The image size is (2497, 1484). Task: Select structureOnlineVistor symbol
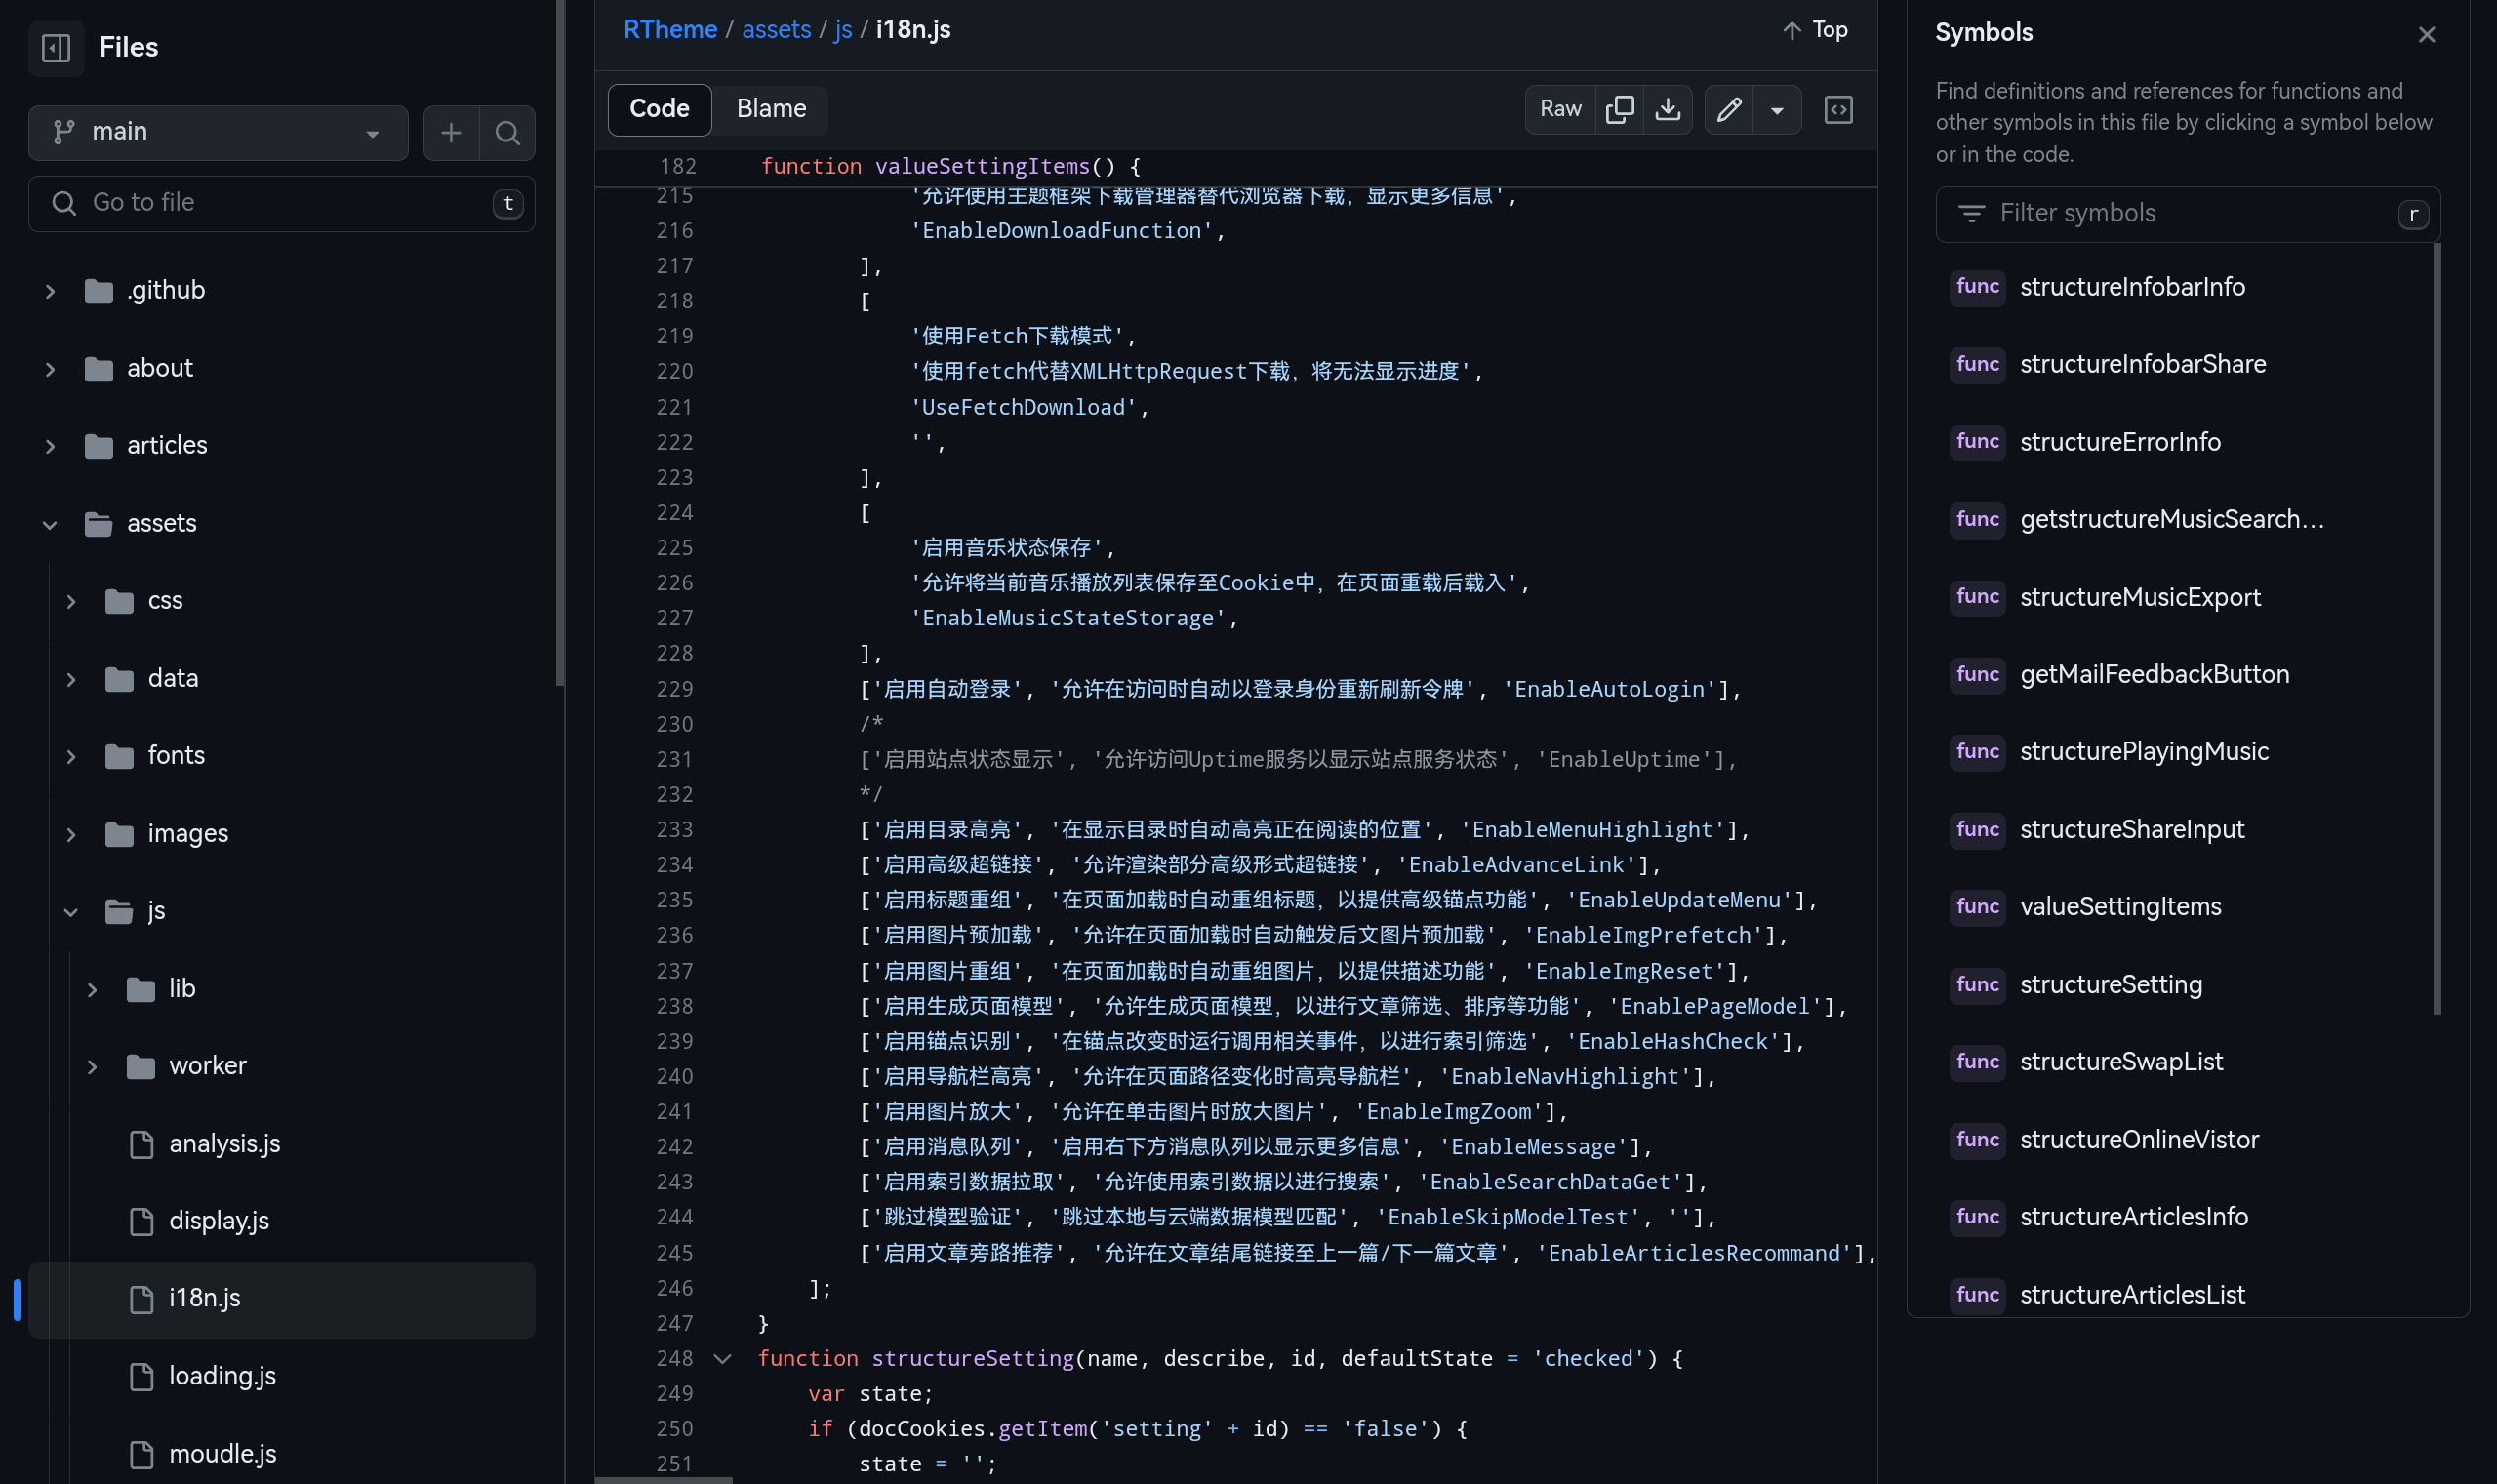2139,1139
